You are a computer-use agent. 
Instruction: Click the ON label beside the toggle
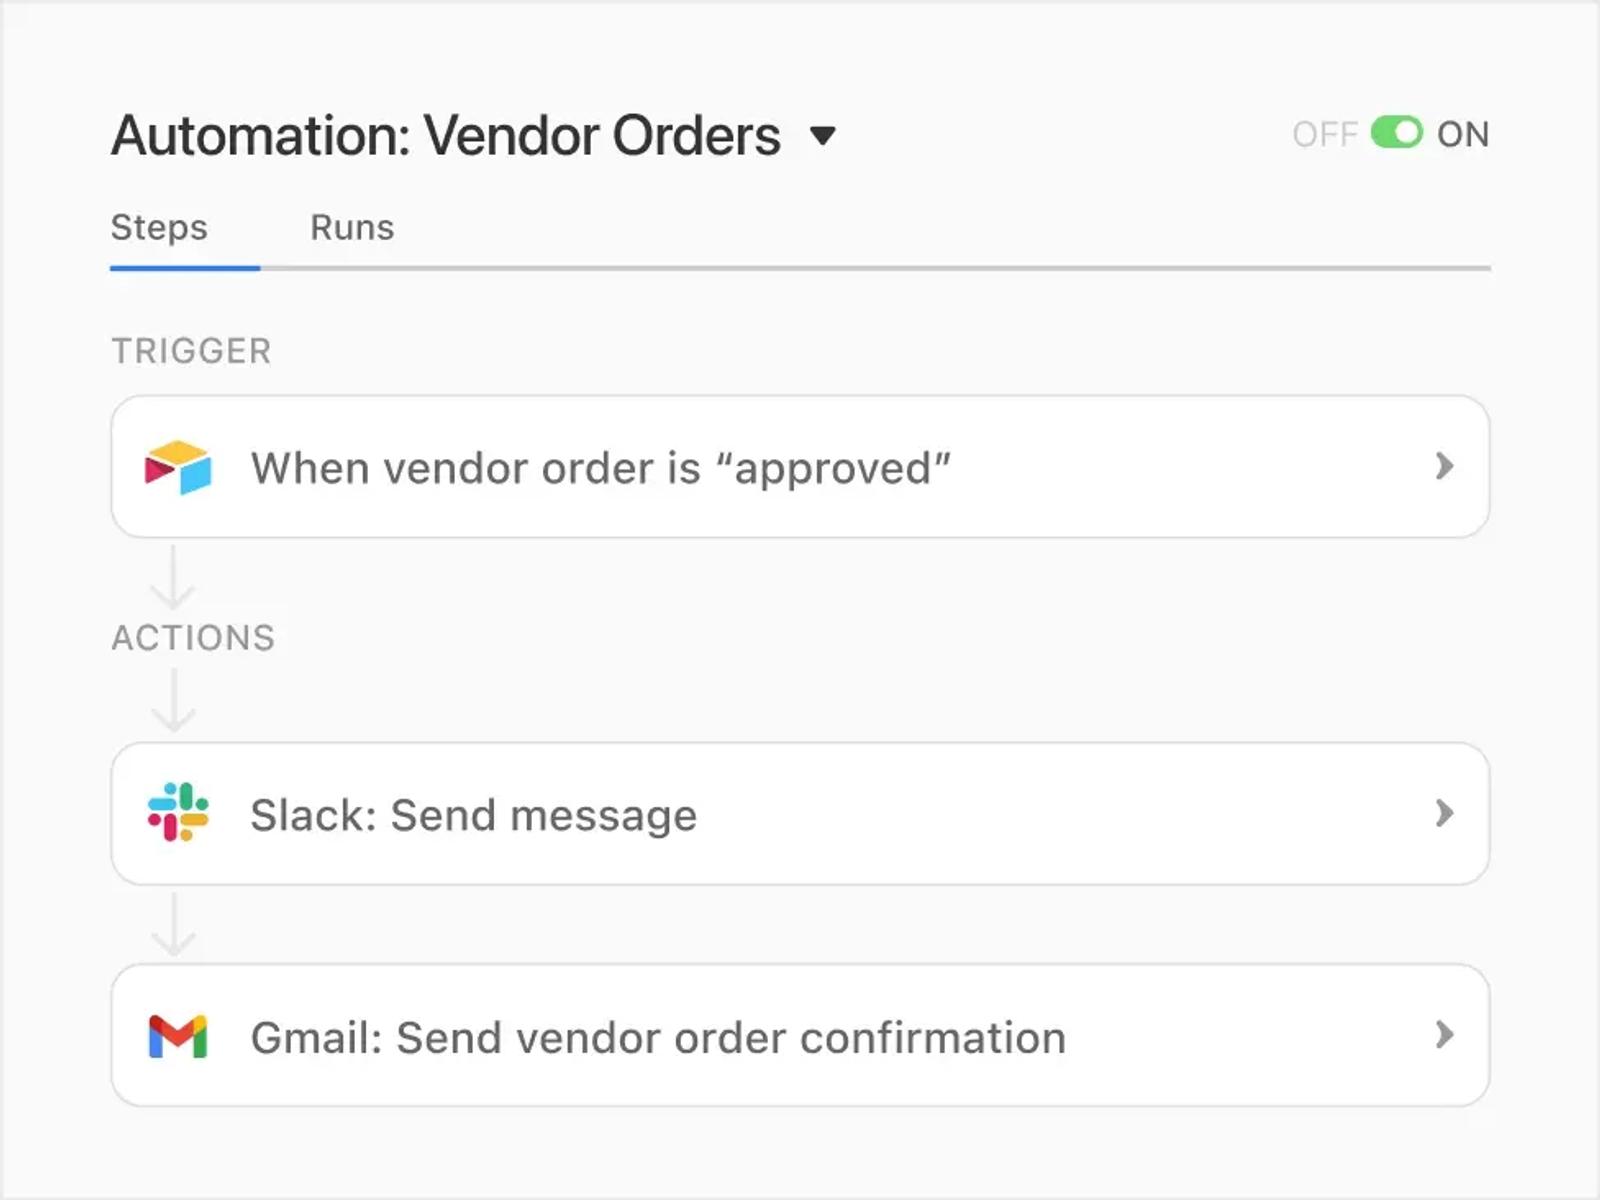(x=1463, y=134)
